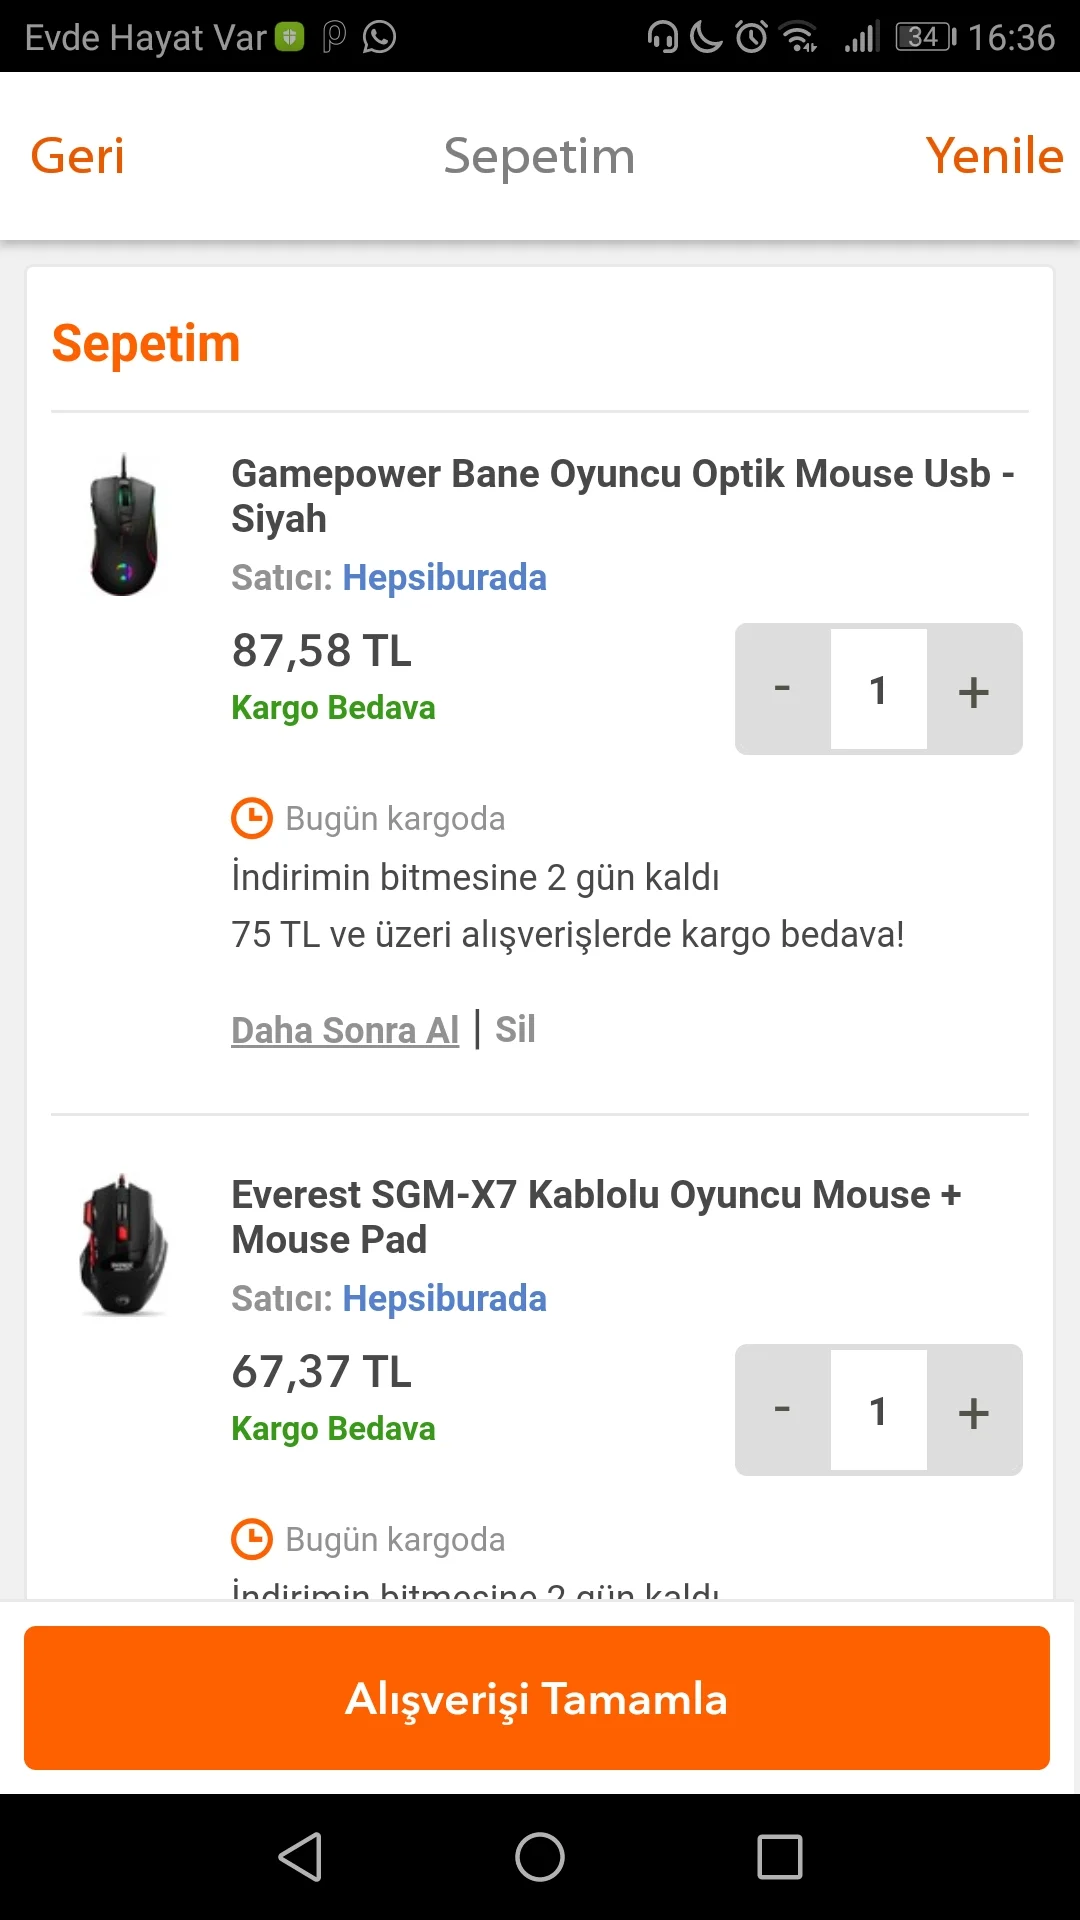Tap Gamepower Bane mouse quantity field
Image resolution: width=1080 pixels, height=1920 pixels.
878,690
